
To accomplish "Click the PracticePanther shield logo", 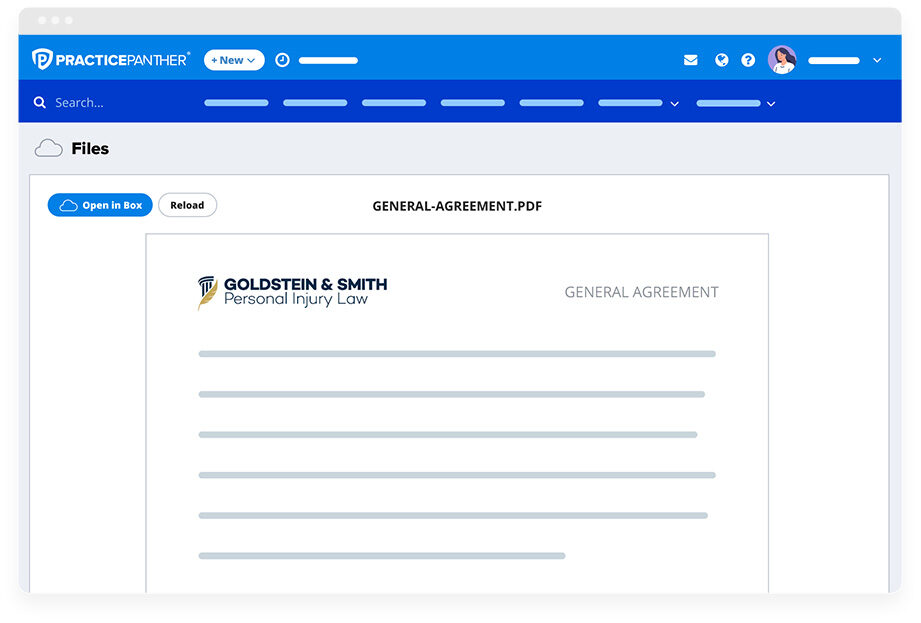I will coord(42,60).
